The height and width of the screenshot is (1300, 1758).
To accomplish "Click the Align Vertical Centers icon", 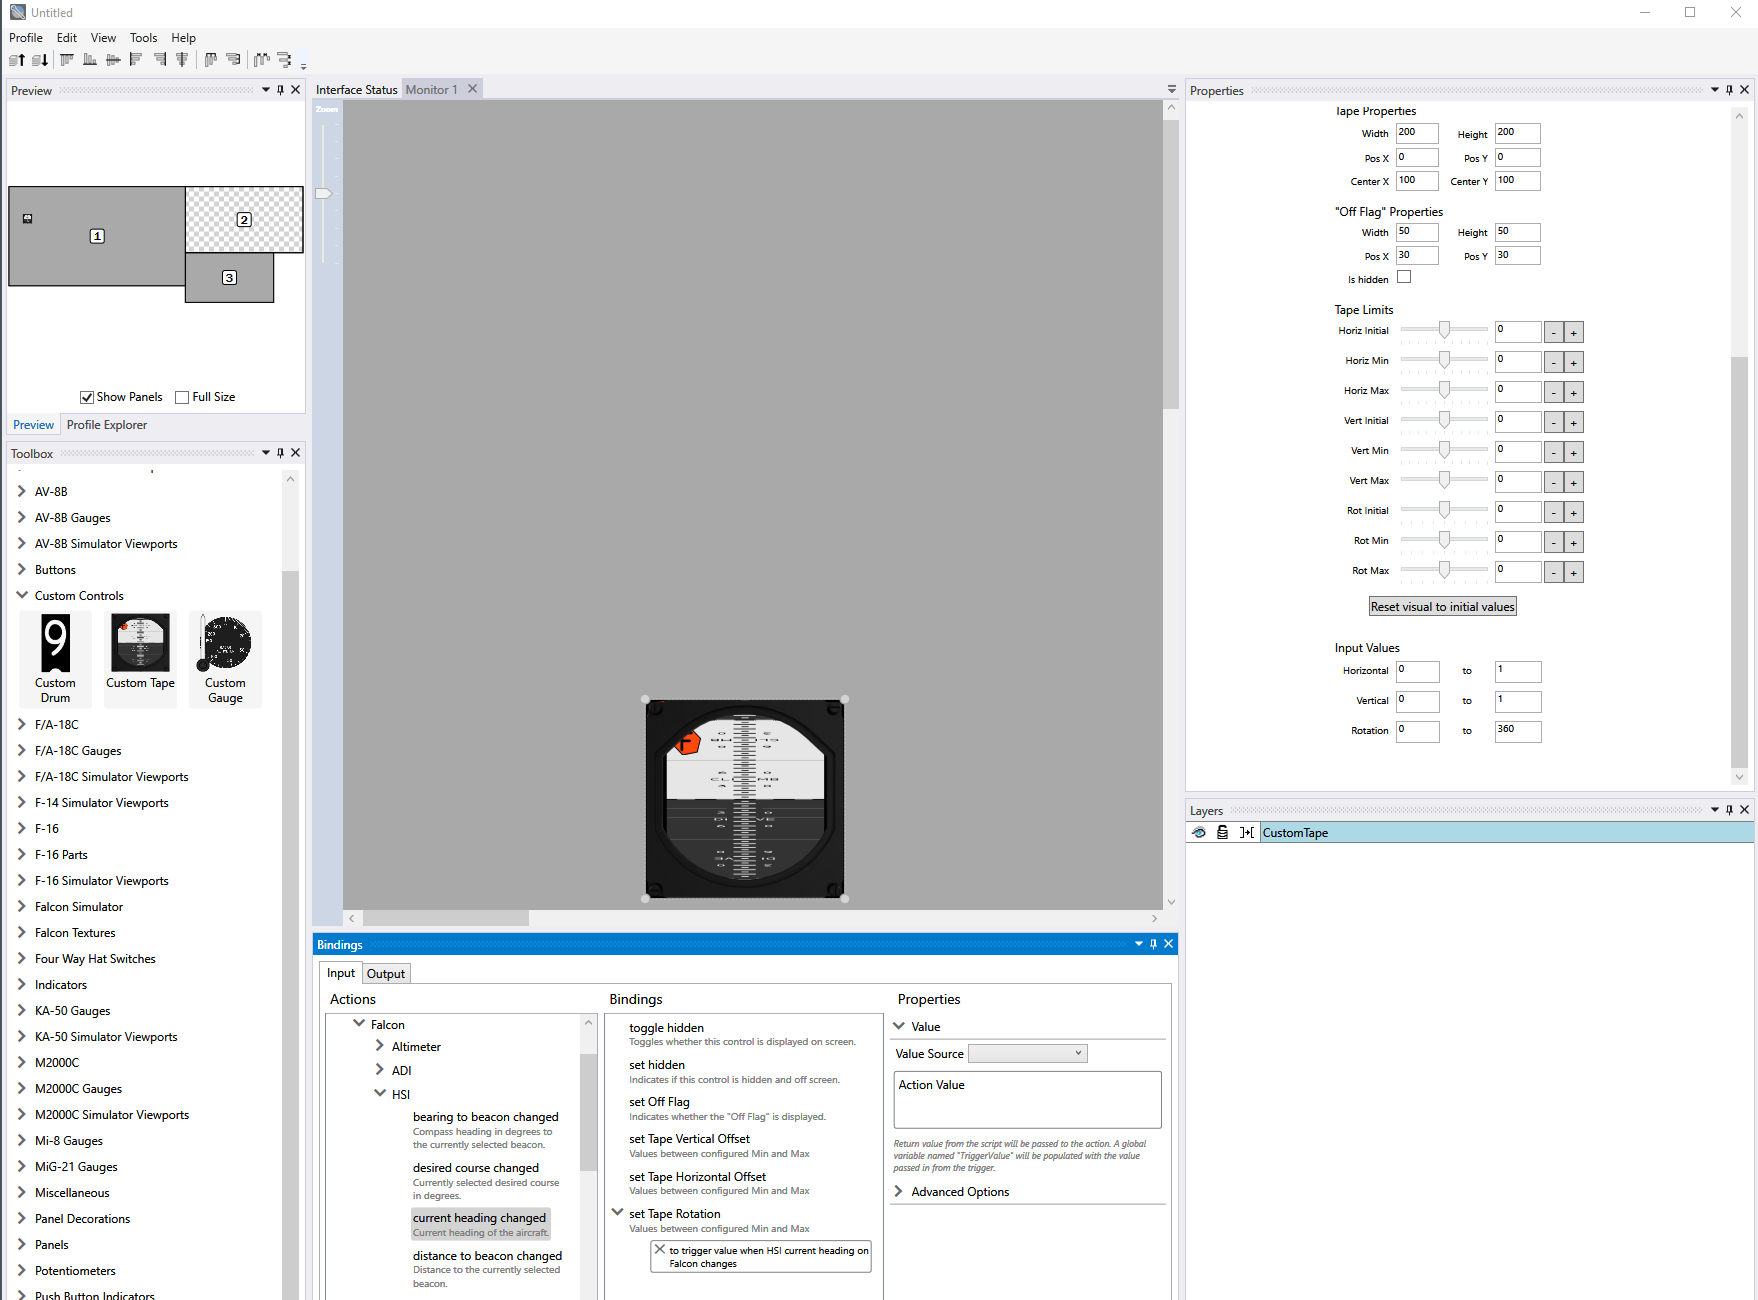I will [x=182, y=60].
